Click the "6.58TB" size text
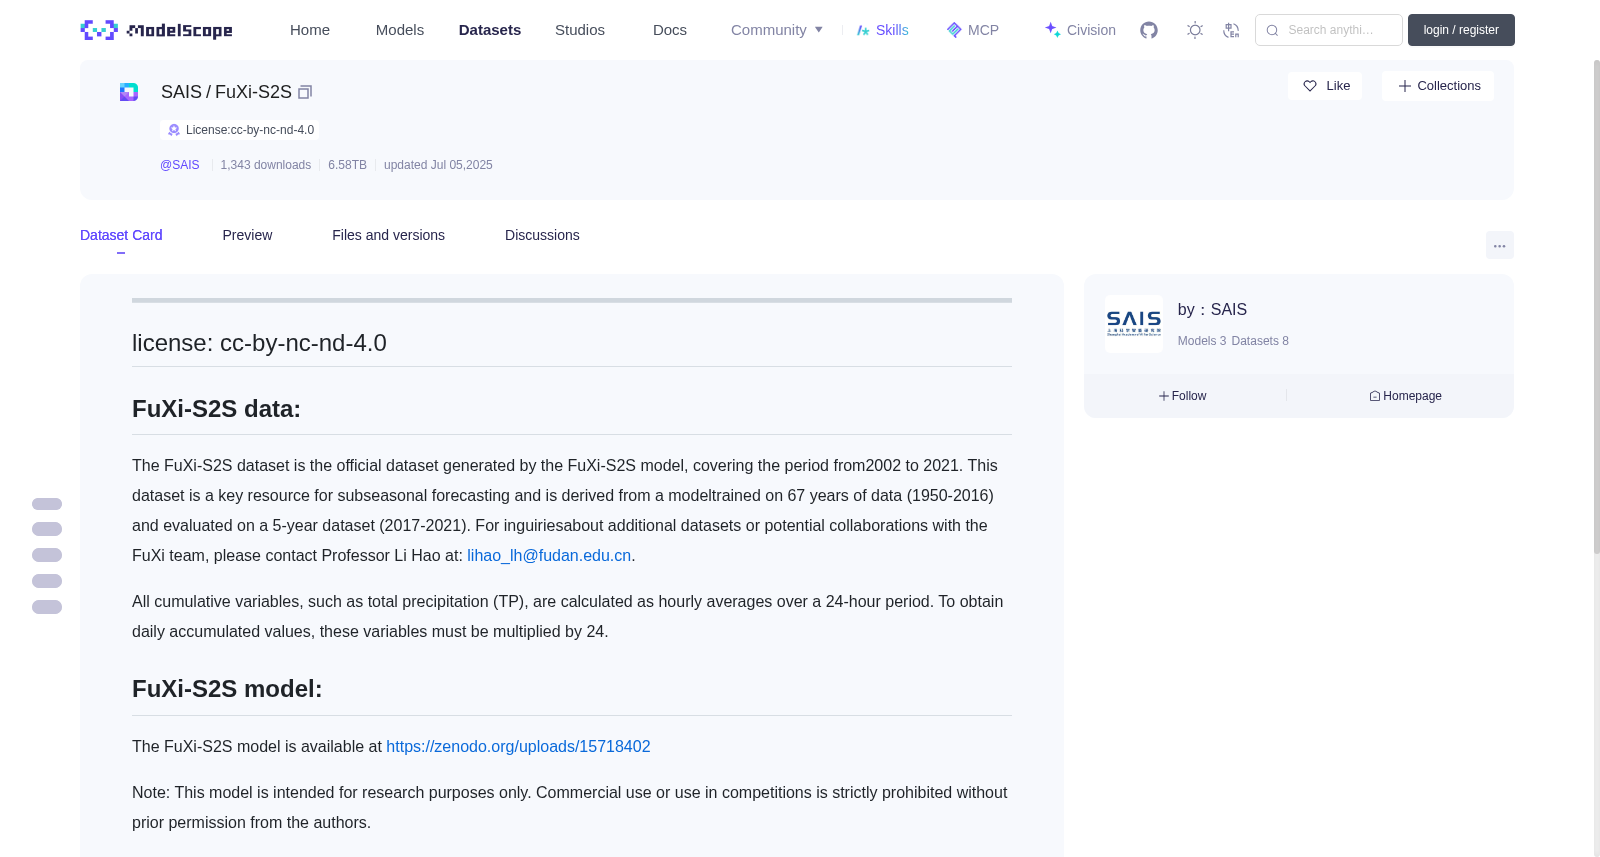This screenshot has width=1600, height=857. pyautogui.click(x=347, y=165)
